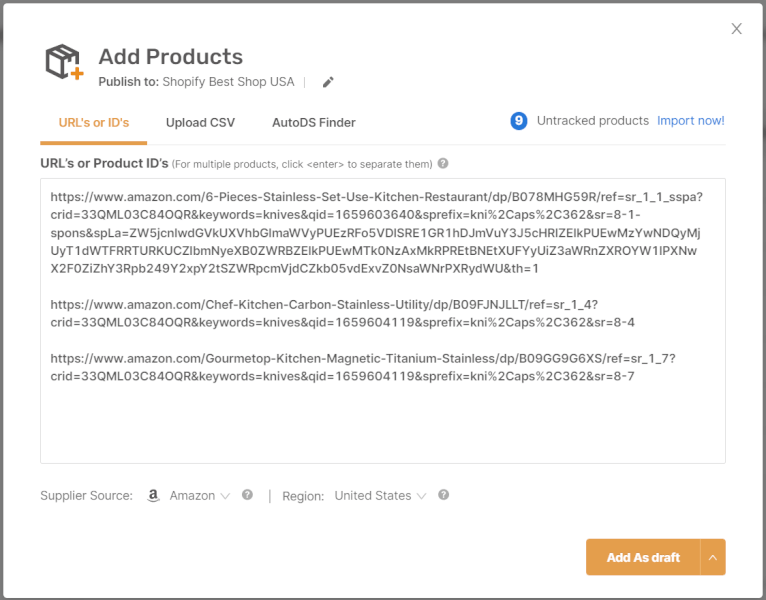
Task: Click help icon beside Region dropdown
Action: tap(444, 495)
